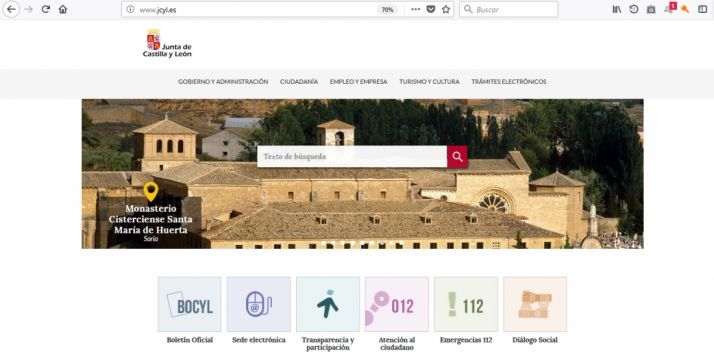This screenshot has height=360, width=714.
Task: Reload the page
Action: 46,9
